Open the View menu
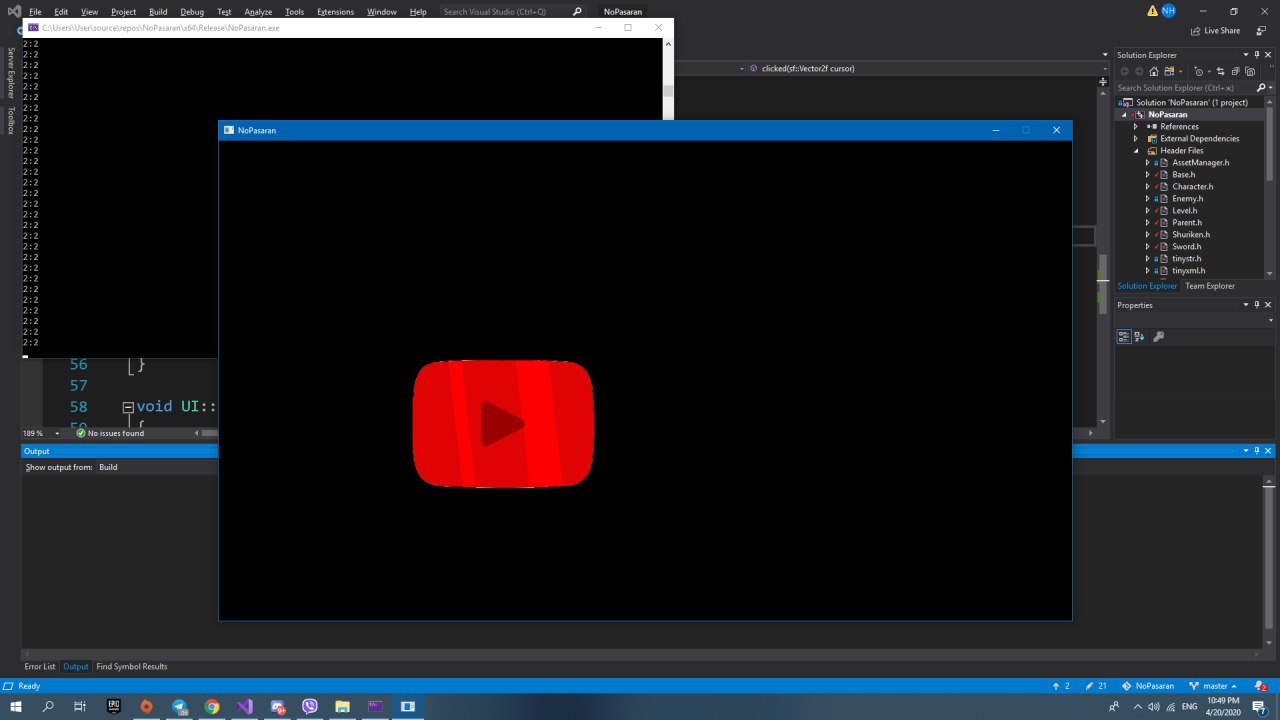 pyautogui.click(x=89, y=12)
